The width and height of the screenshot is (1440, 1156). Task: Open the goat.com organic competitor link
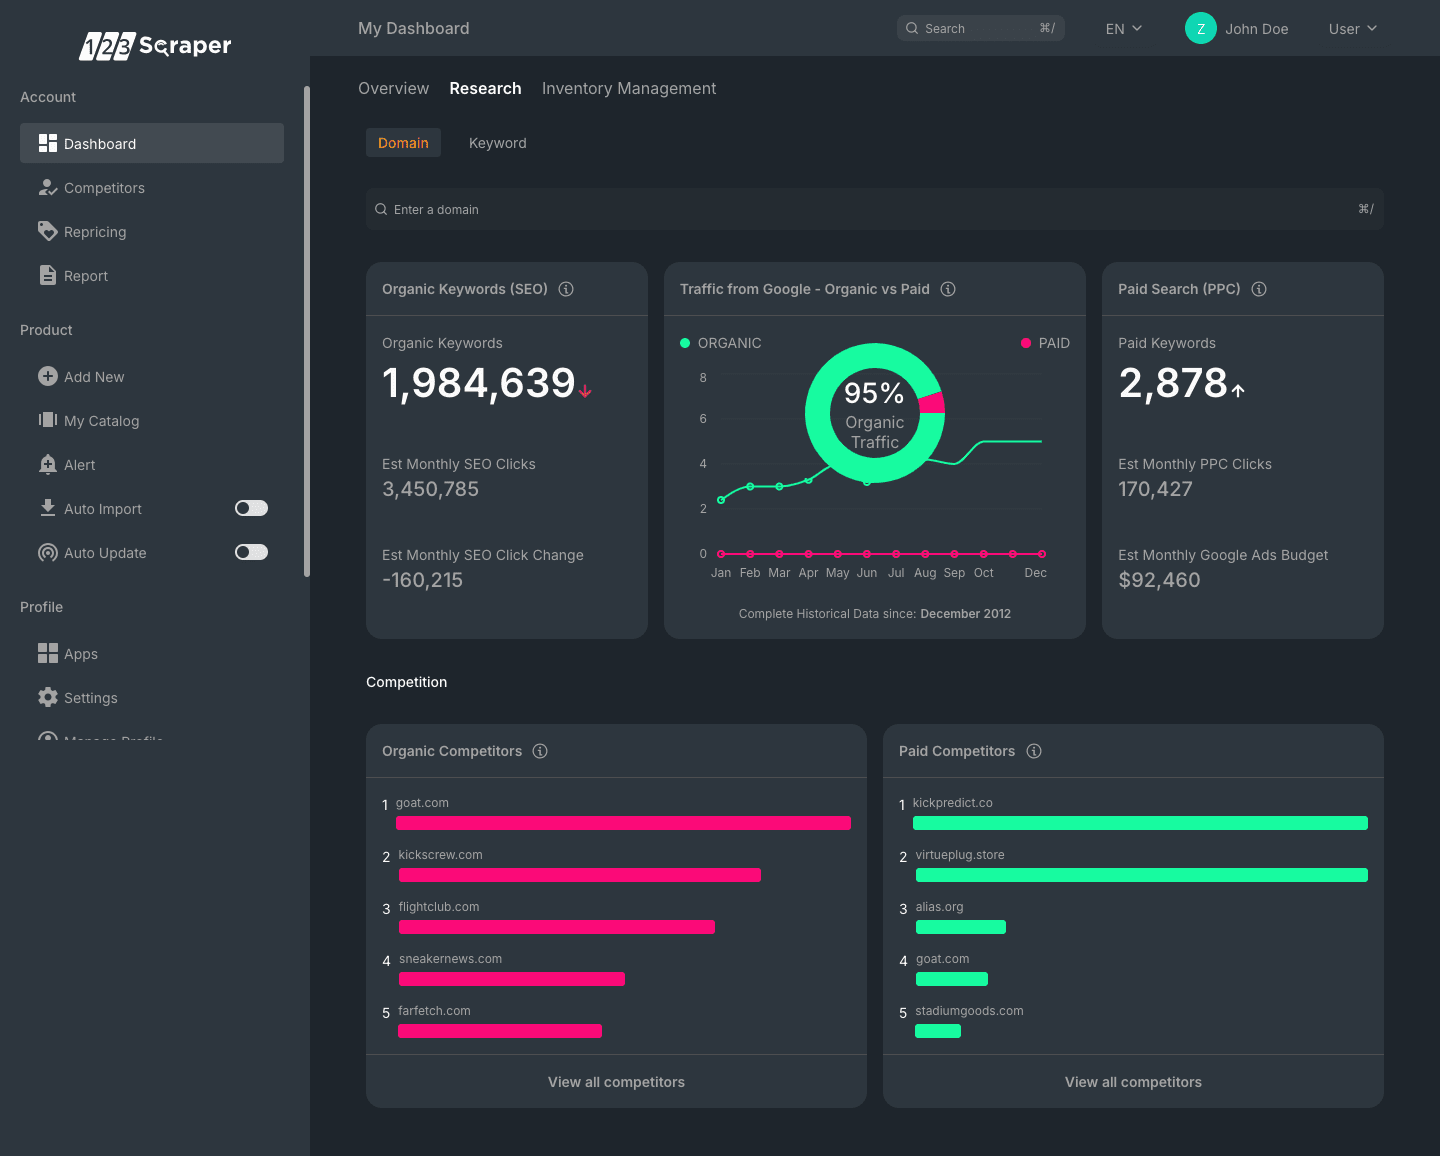(422, 802)
